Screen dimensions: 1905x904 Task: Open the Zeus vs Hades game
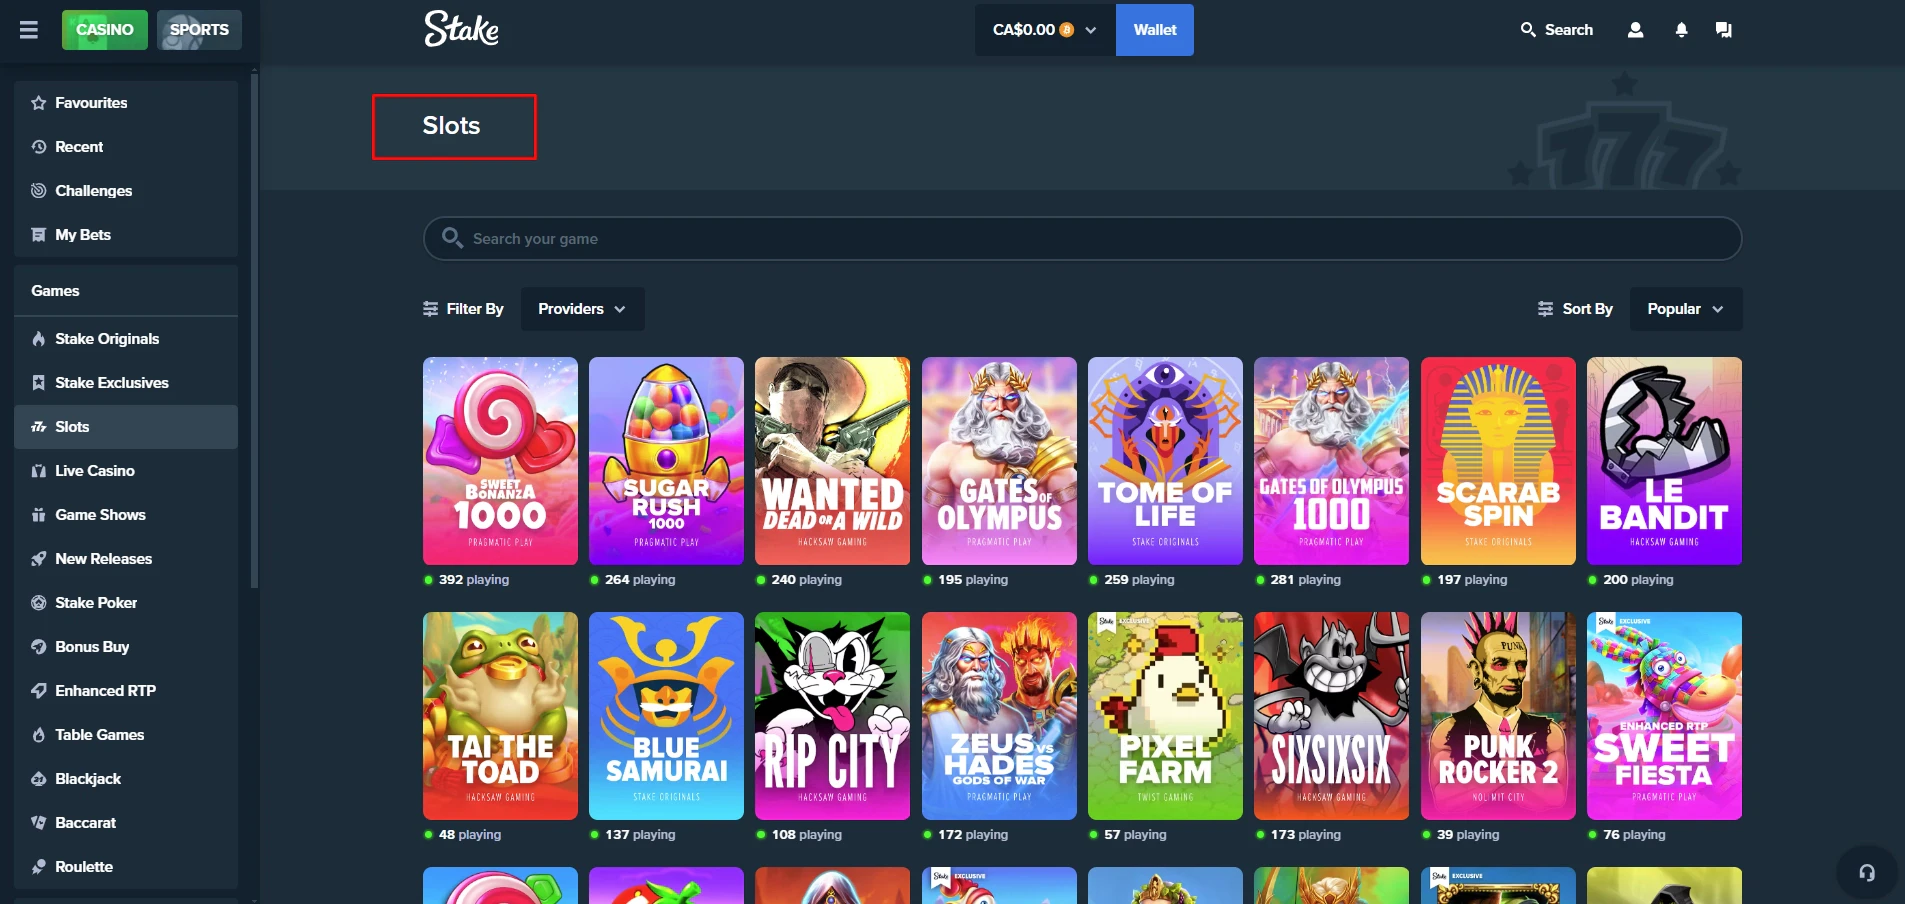click(999, 716)
